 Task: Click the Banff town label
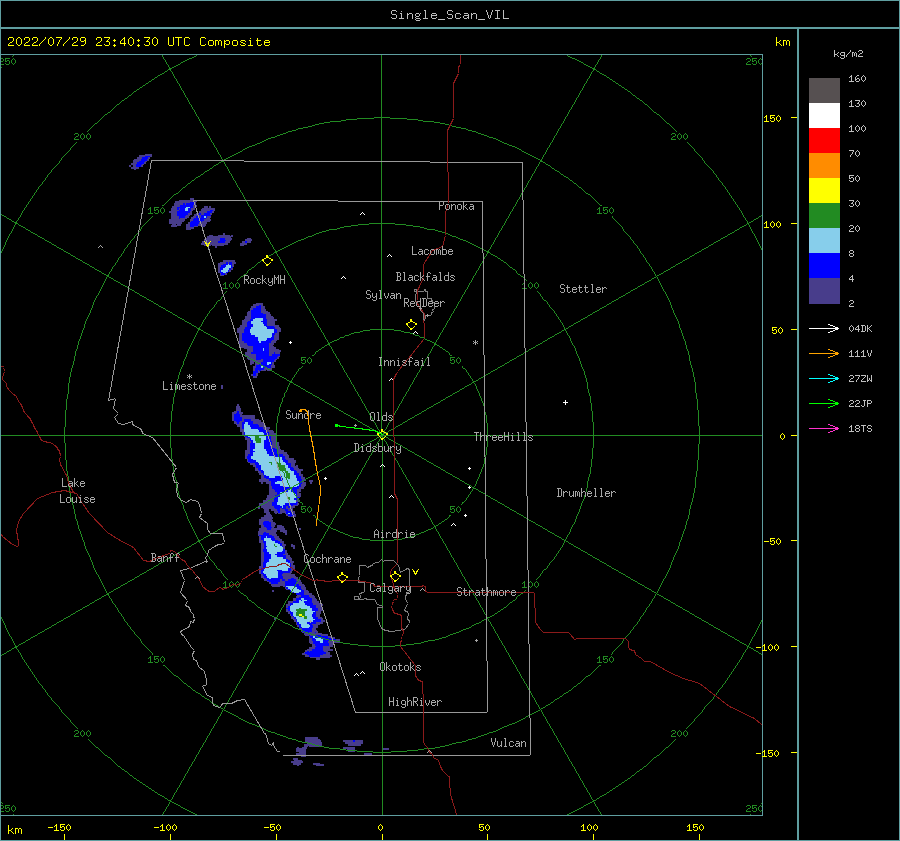[x=165, y=557]
